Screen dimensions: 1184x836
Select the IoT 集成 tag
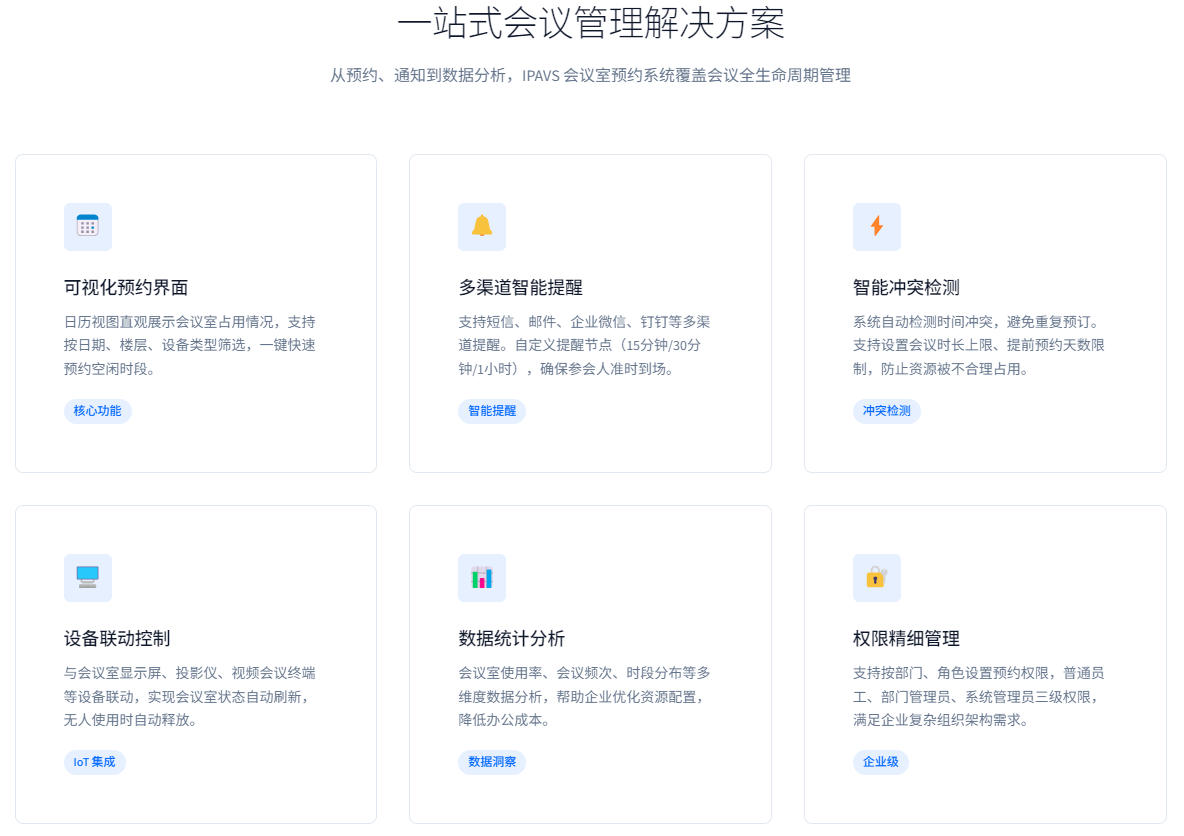point(94,762)
